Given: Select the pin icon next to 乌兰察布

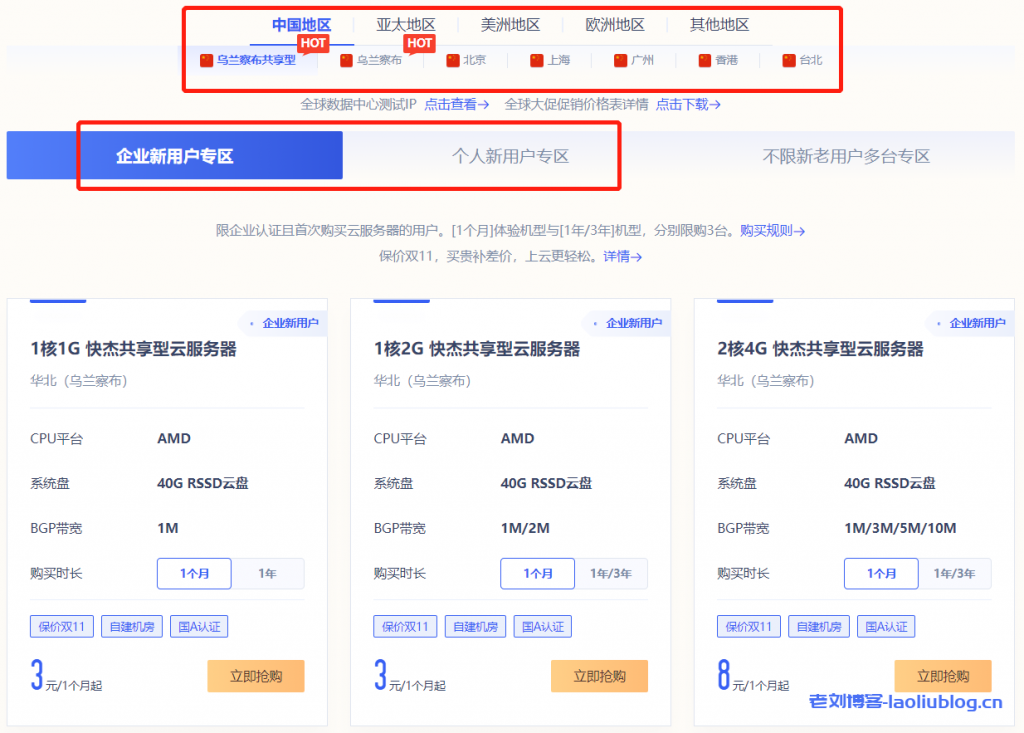Looking at the screenshot, I should click(x=348, y=60).
